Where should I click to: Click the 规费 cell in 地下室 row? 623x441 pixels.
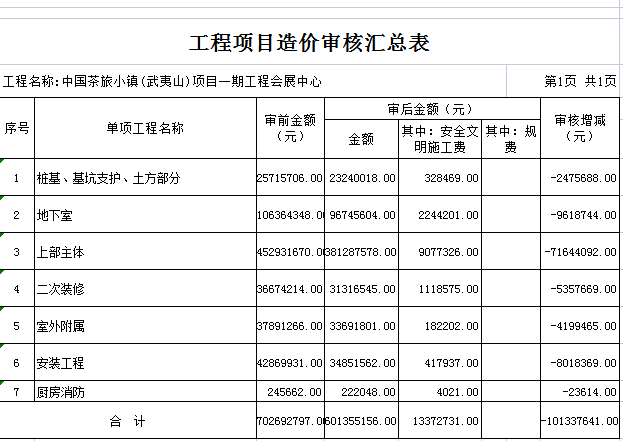511,214
